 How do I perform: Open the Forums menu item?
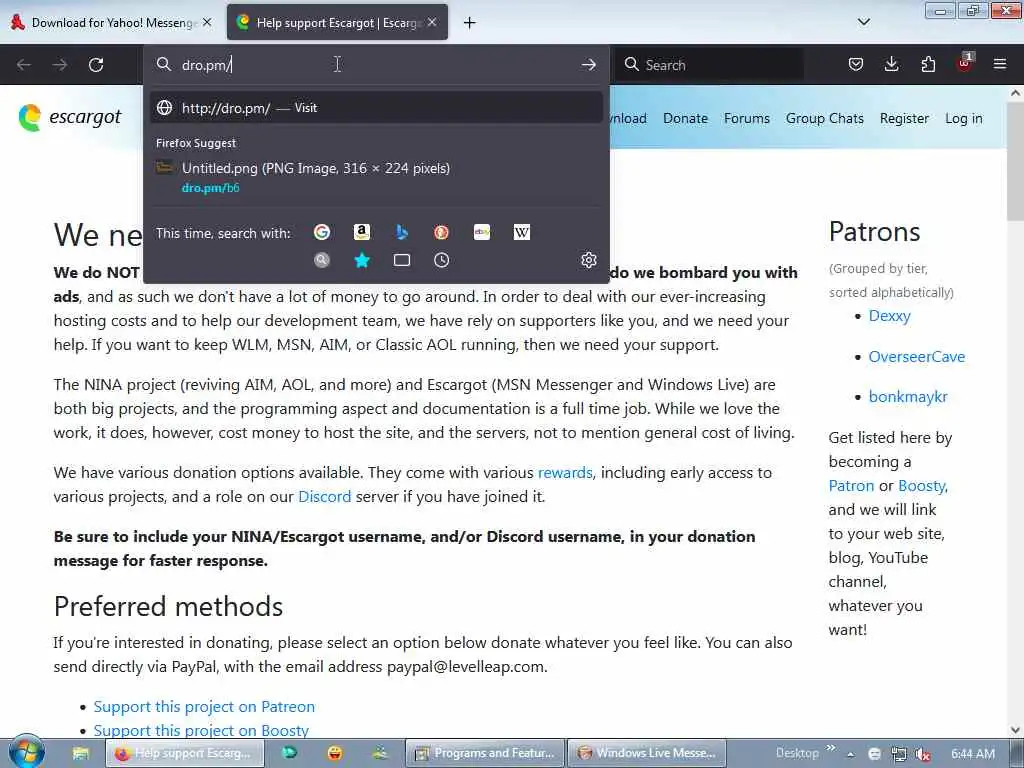pyautogui.click(x=746, y=118)
